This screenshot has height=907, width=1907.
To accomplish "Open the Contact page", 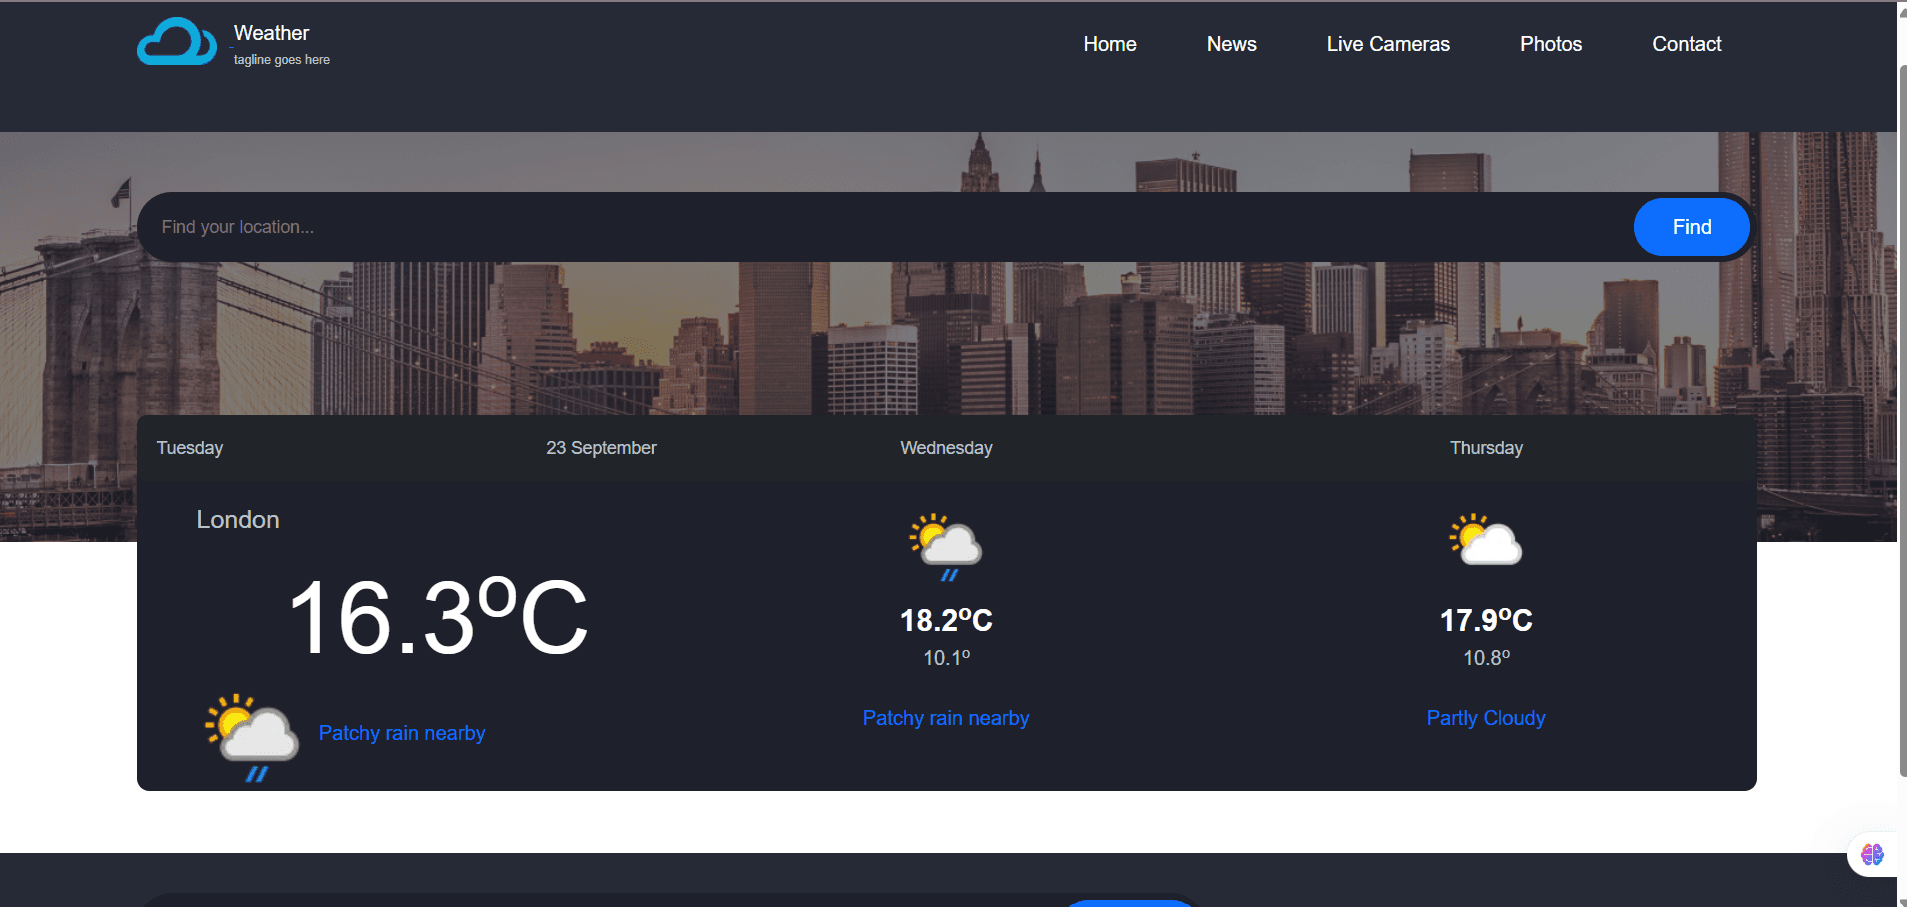I will coord(1686,44).
